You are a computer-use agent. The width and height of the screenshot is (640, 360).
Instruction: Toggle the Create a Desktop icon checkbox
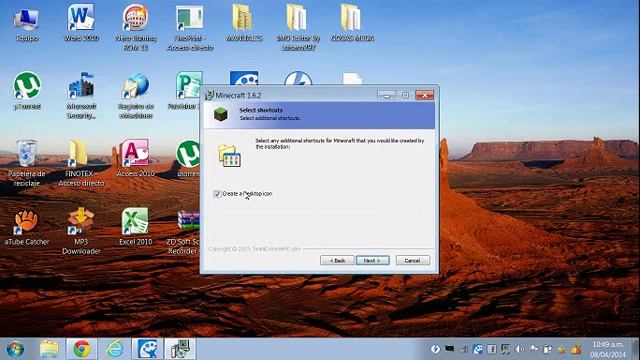[x=217, y=194]
